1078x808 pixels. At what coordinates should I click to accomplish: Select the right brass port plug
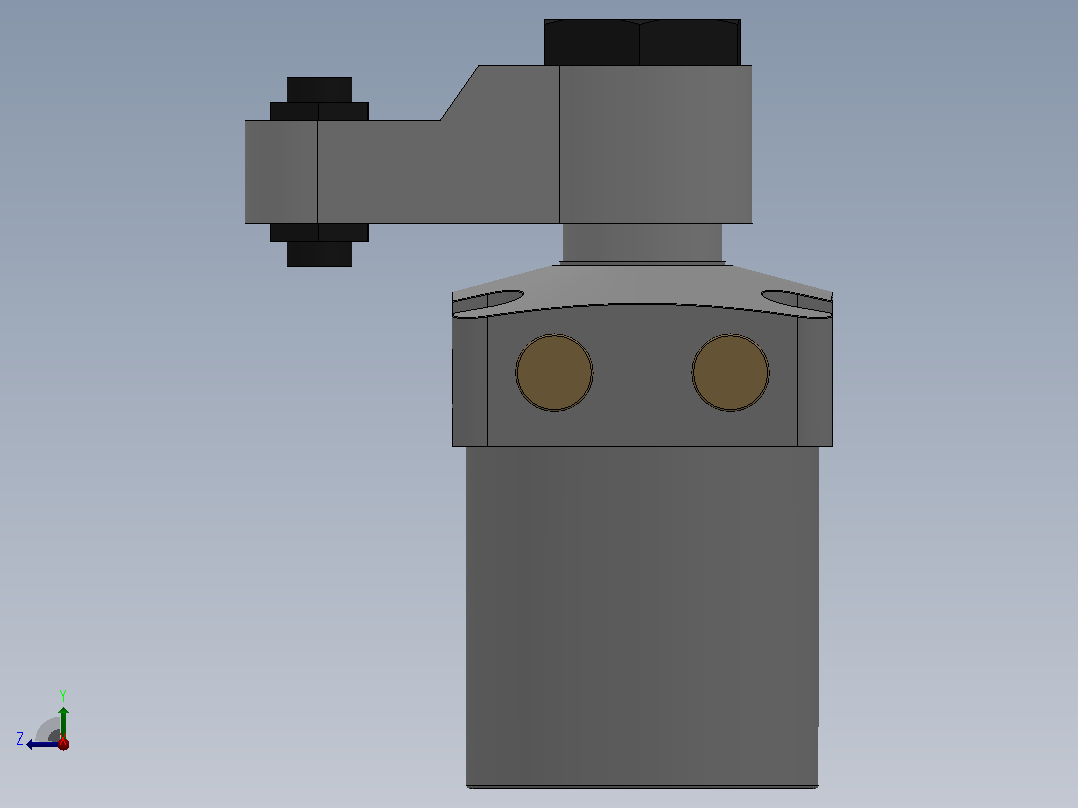pyautogui.click(x=730, y=373)
